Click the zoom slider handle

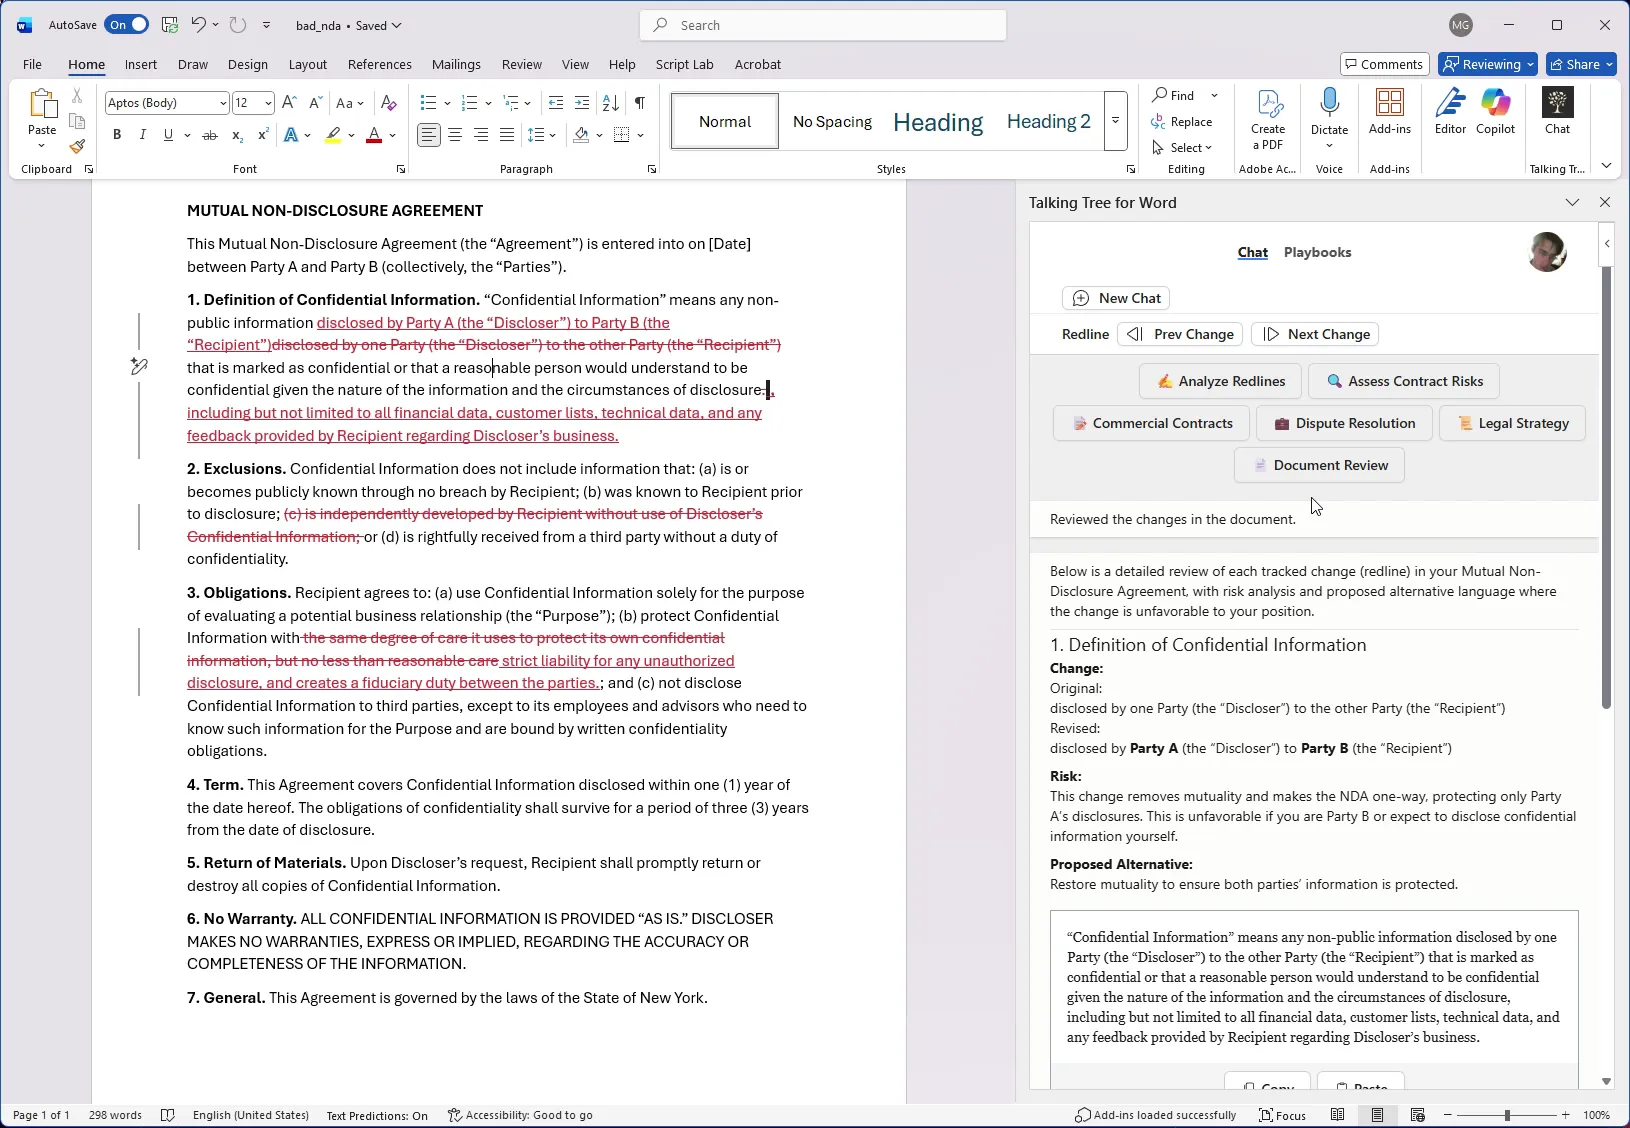tap(1507, 1115)
